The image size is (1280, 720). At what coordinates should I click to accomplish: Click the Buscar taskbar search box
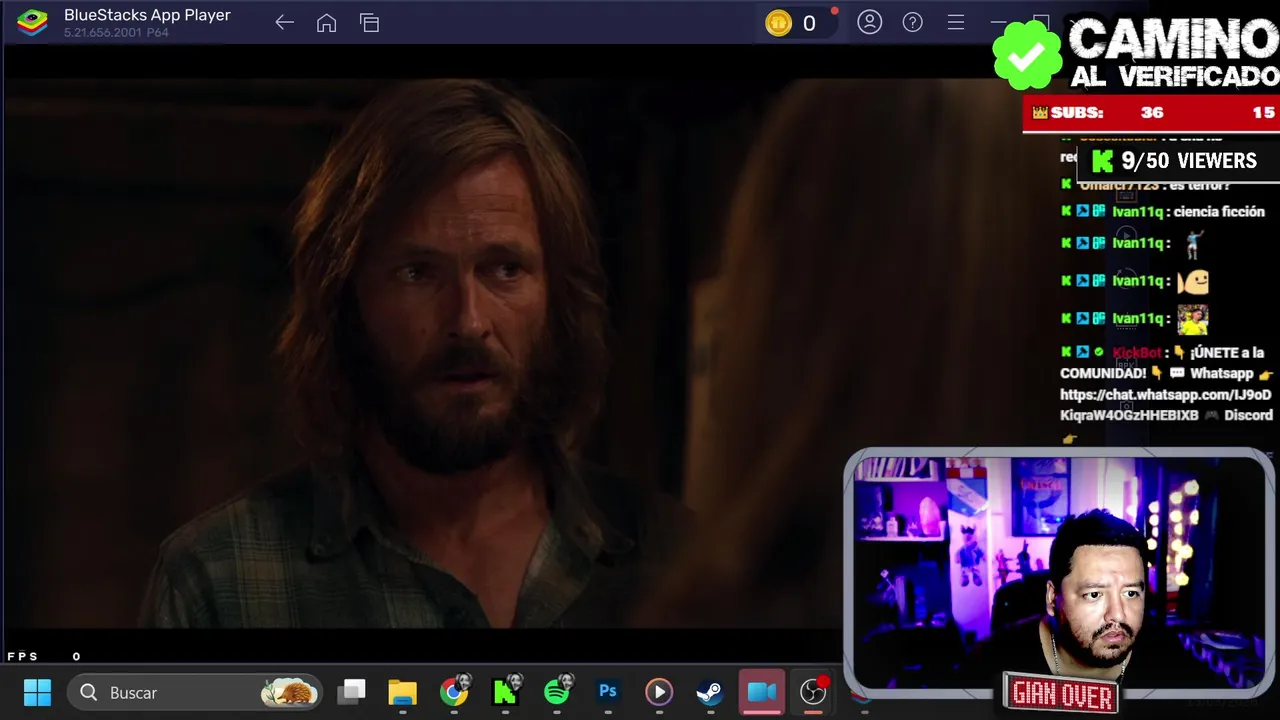click(195, 692)
